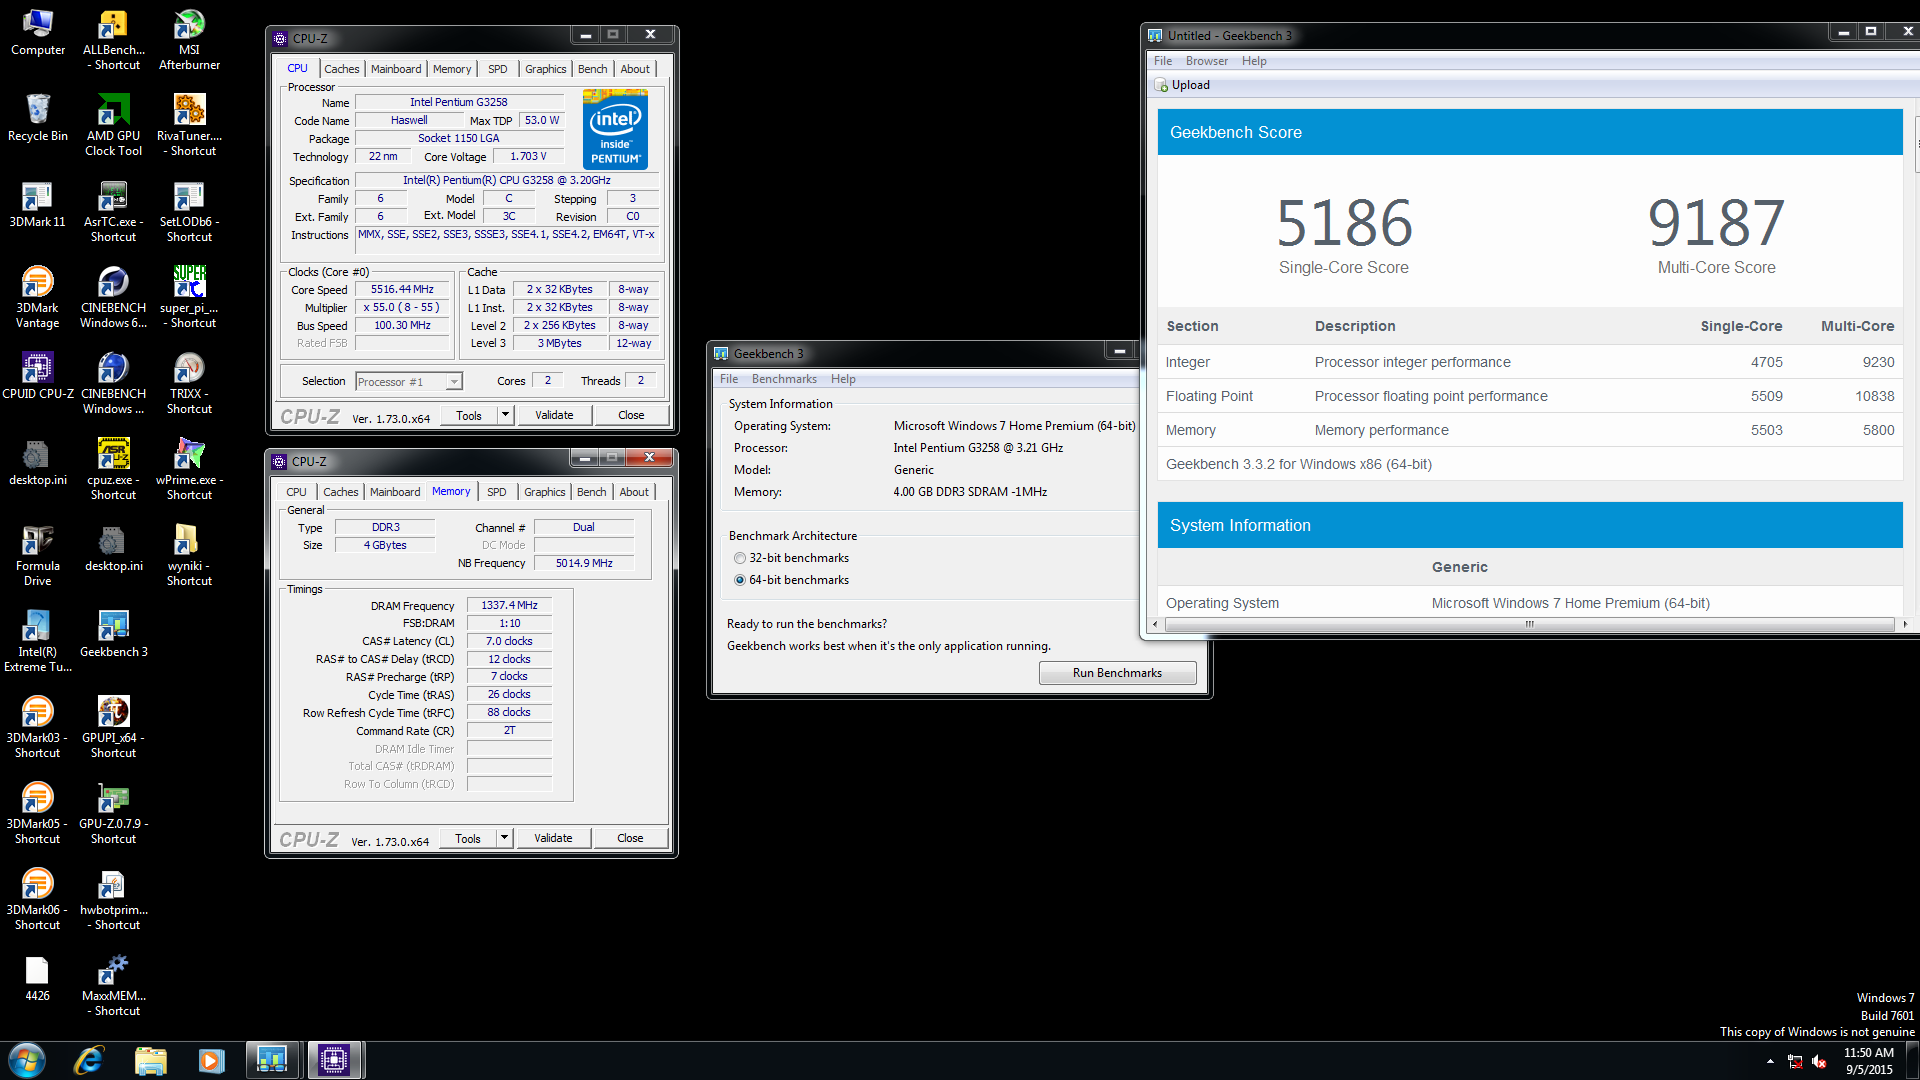Click Close in top CPU-Z window
1920x1080 pixels.
pos(631,415)
